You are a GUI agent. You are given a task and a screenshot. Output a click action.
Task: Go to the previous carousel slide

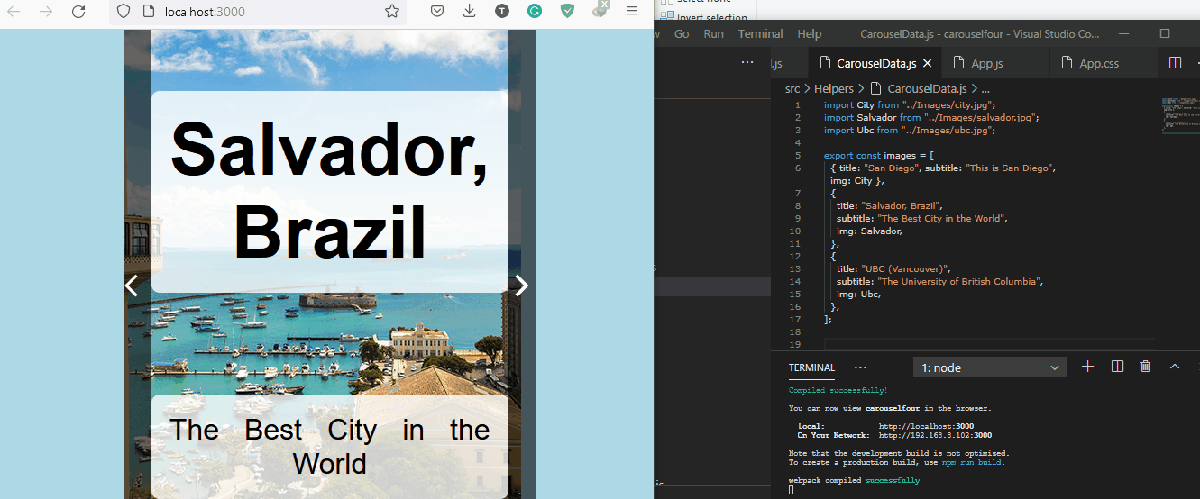131,286
